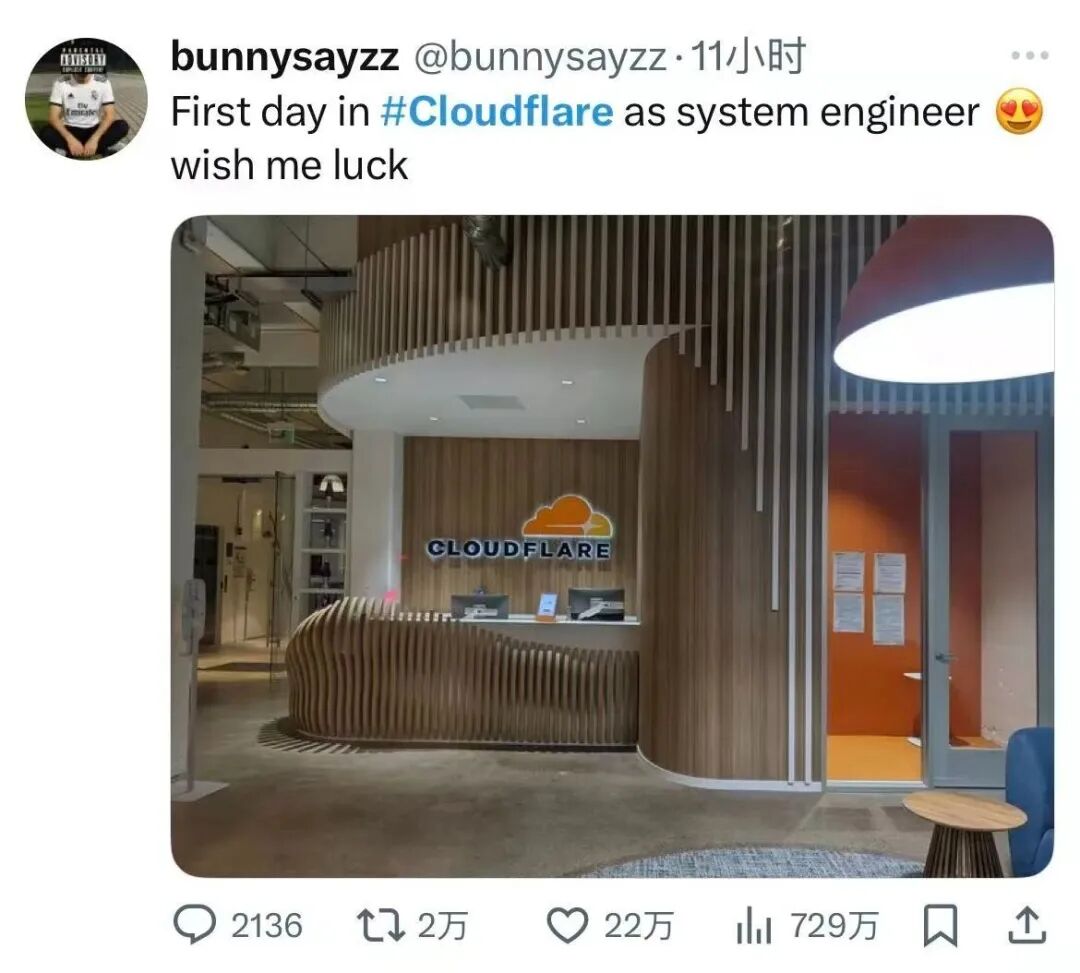Viewport: 1080px width, 973px height.
Task: Click the 2万 repost count
Action: click(x=442, y=925)
